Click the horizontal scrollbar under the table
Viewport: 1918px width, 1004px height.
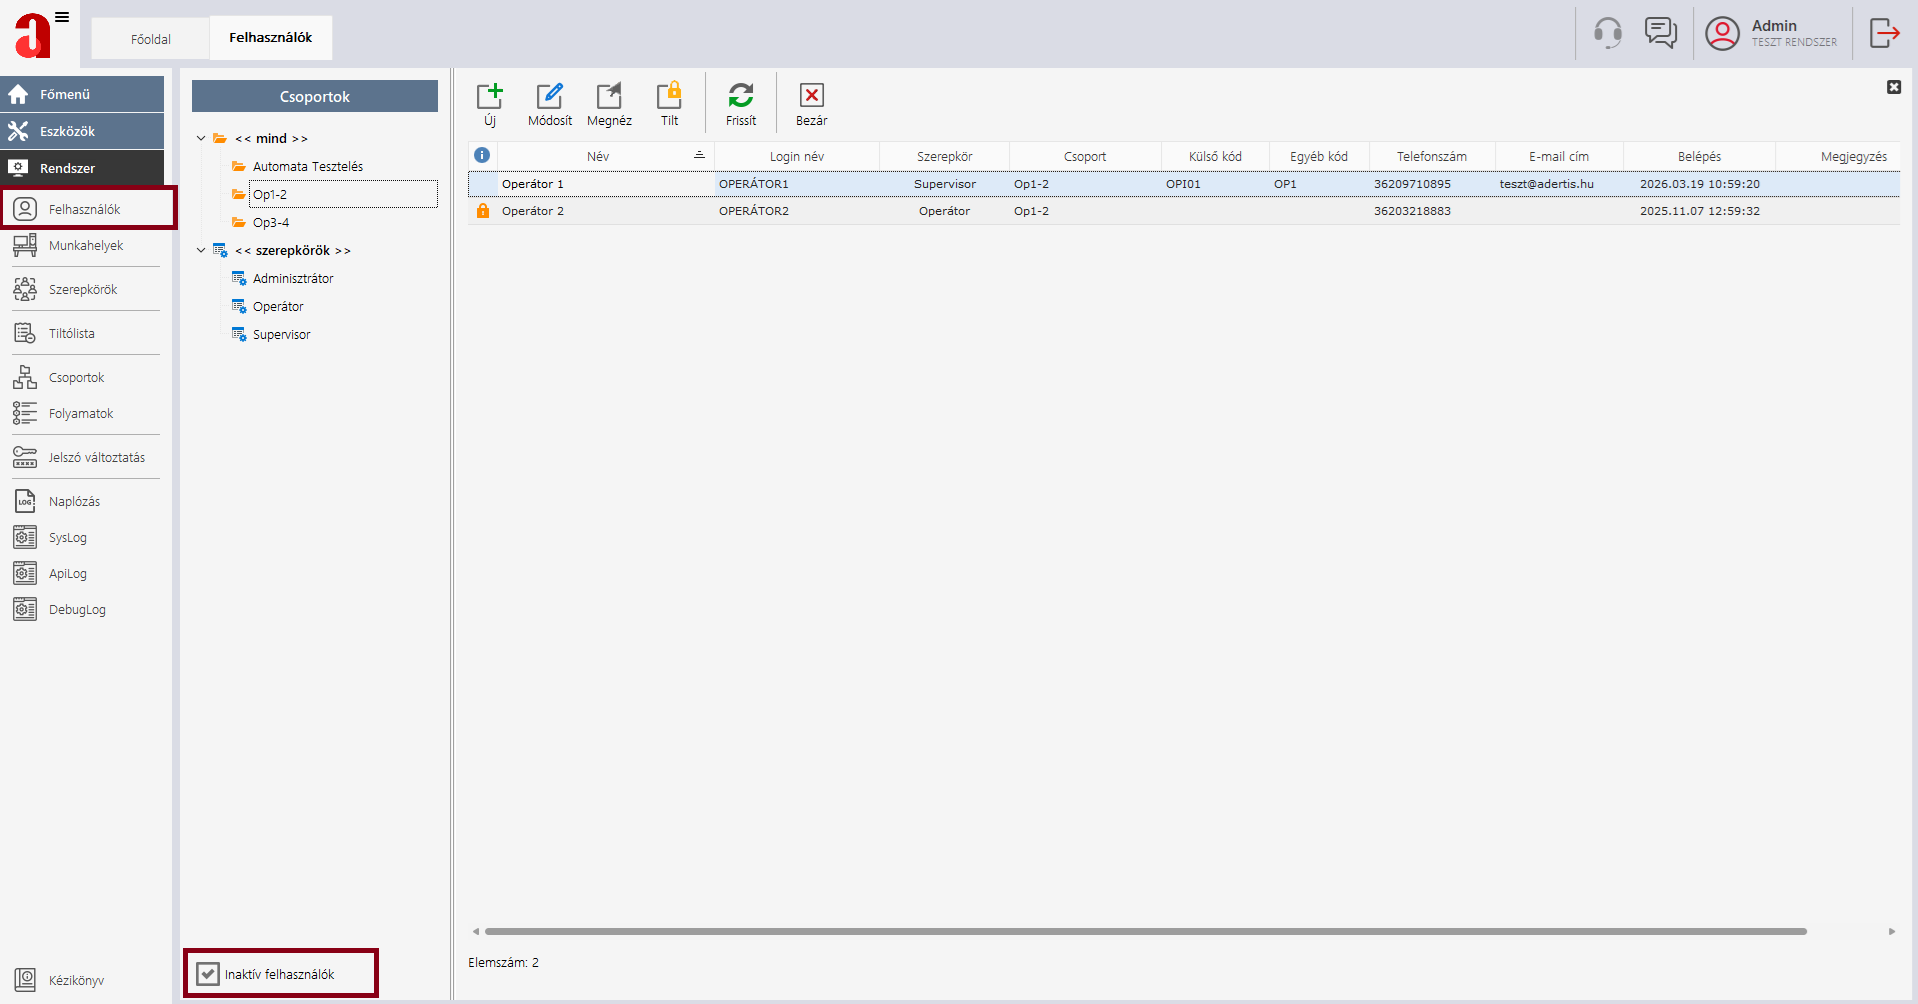[x=1145, y=931]
